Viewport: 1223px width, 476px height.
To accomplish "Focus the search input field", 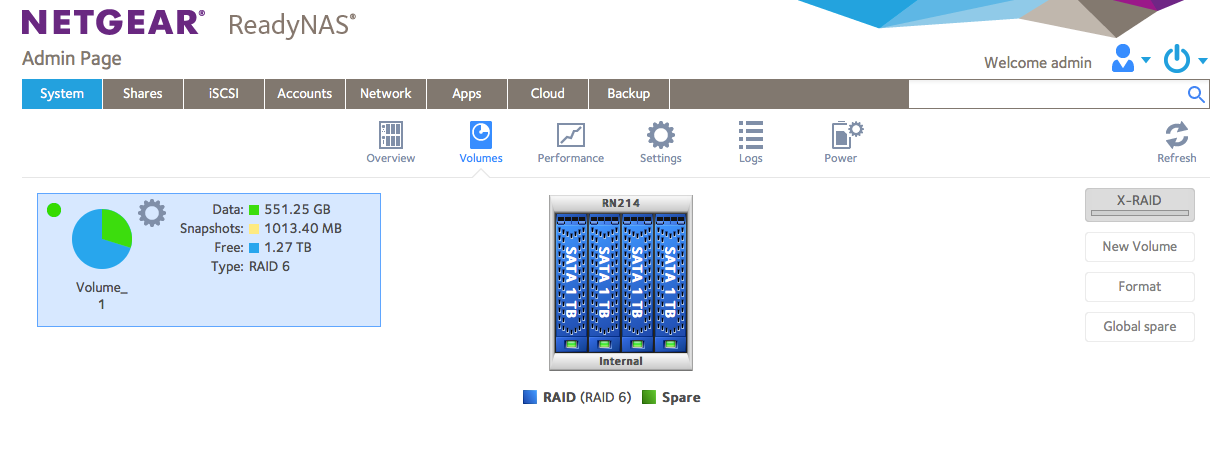I will coord(1046,94).
